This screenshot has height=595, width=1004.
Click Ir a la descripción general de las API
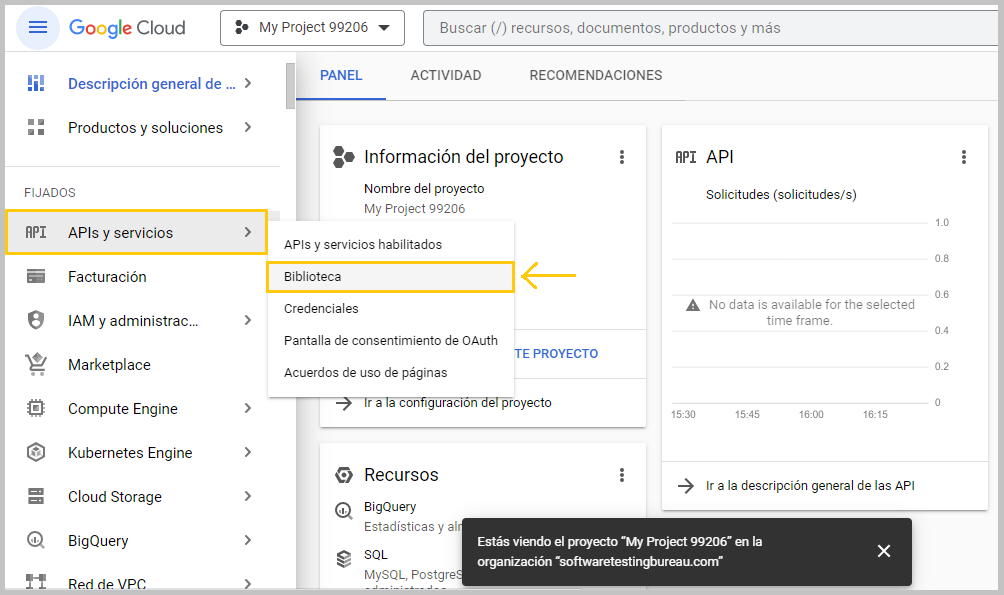(x=810, y=485)
